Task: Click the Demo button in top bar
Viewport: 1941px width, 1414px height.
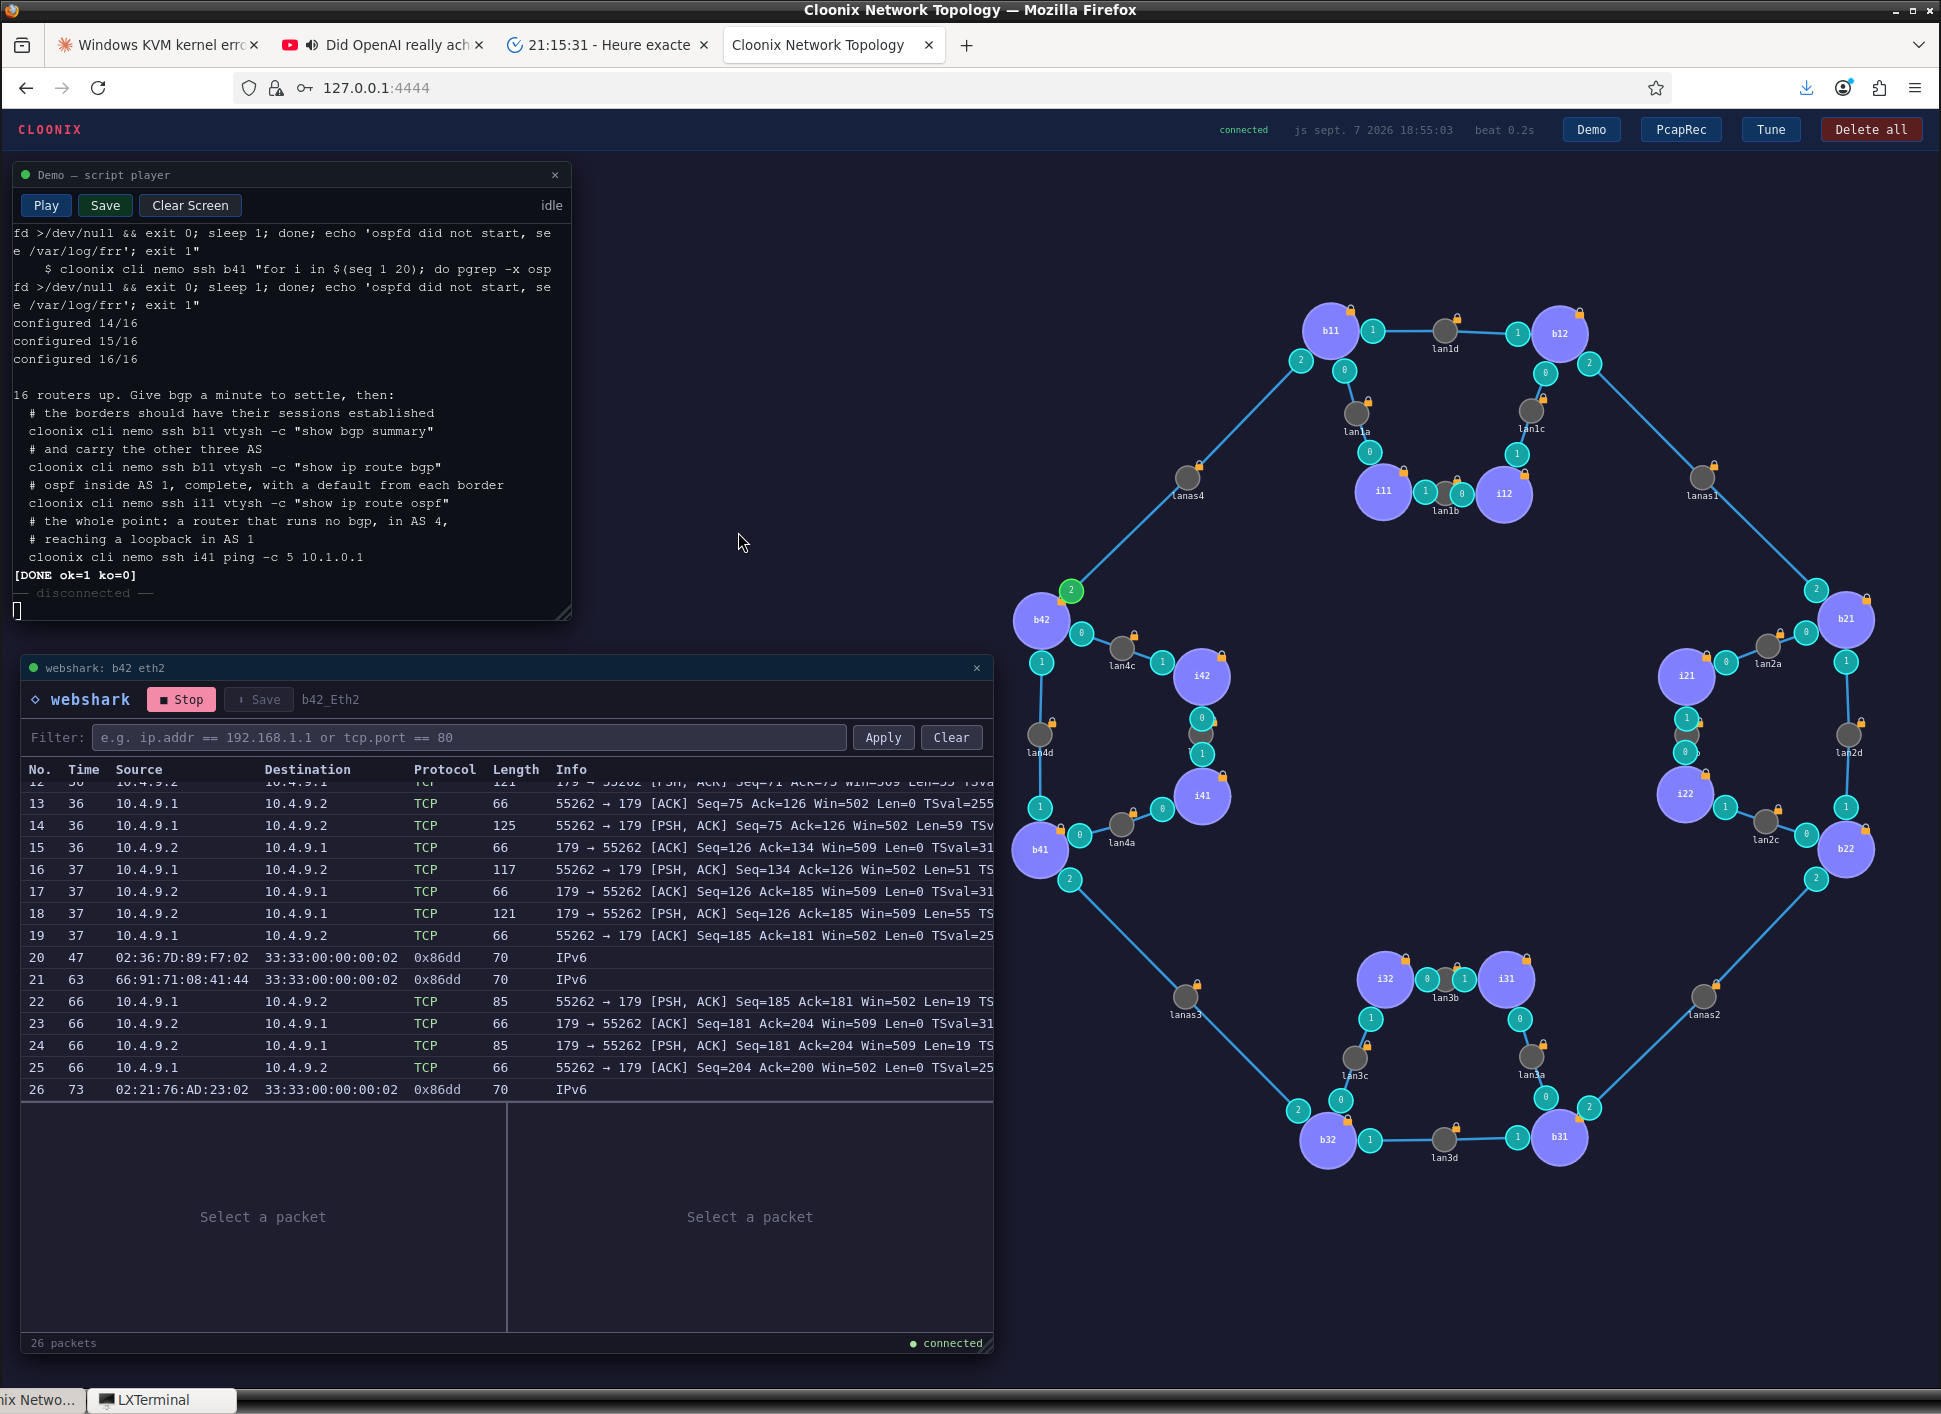Action: click(1591, 130)
